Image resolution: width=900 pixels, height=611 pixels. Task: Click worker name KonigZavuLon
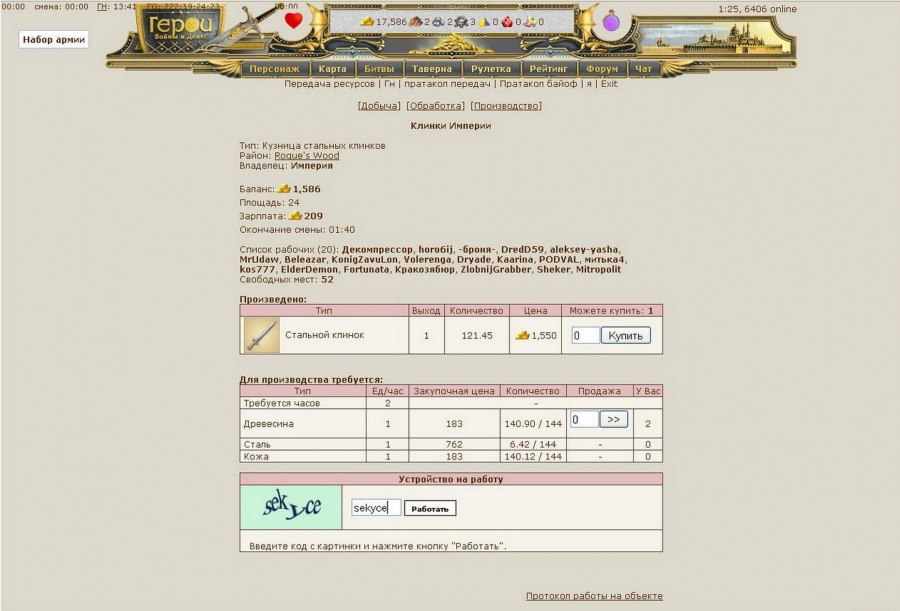pos(364,260)
